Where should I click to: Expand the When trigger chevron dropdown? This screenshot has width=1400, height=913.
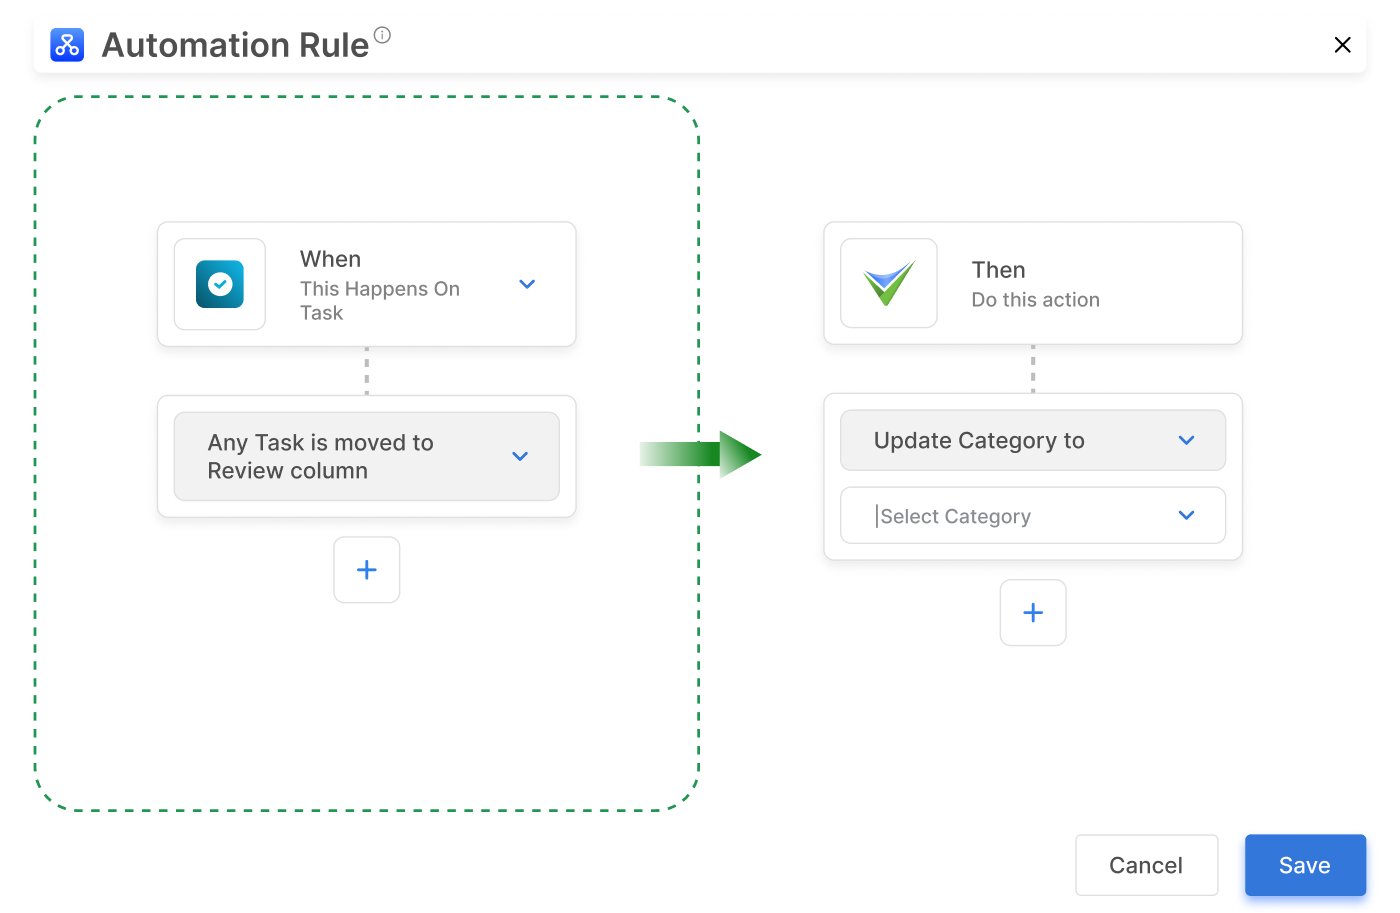pos(527,284)
